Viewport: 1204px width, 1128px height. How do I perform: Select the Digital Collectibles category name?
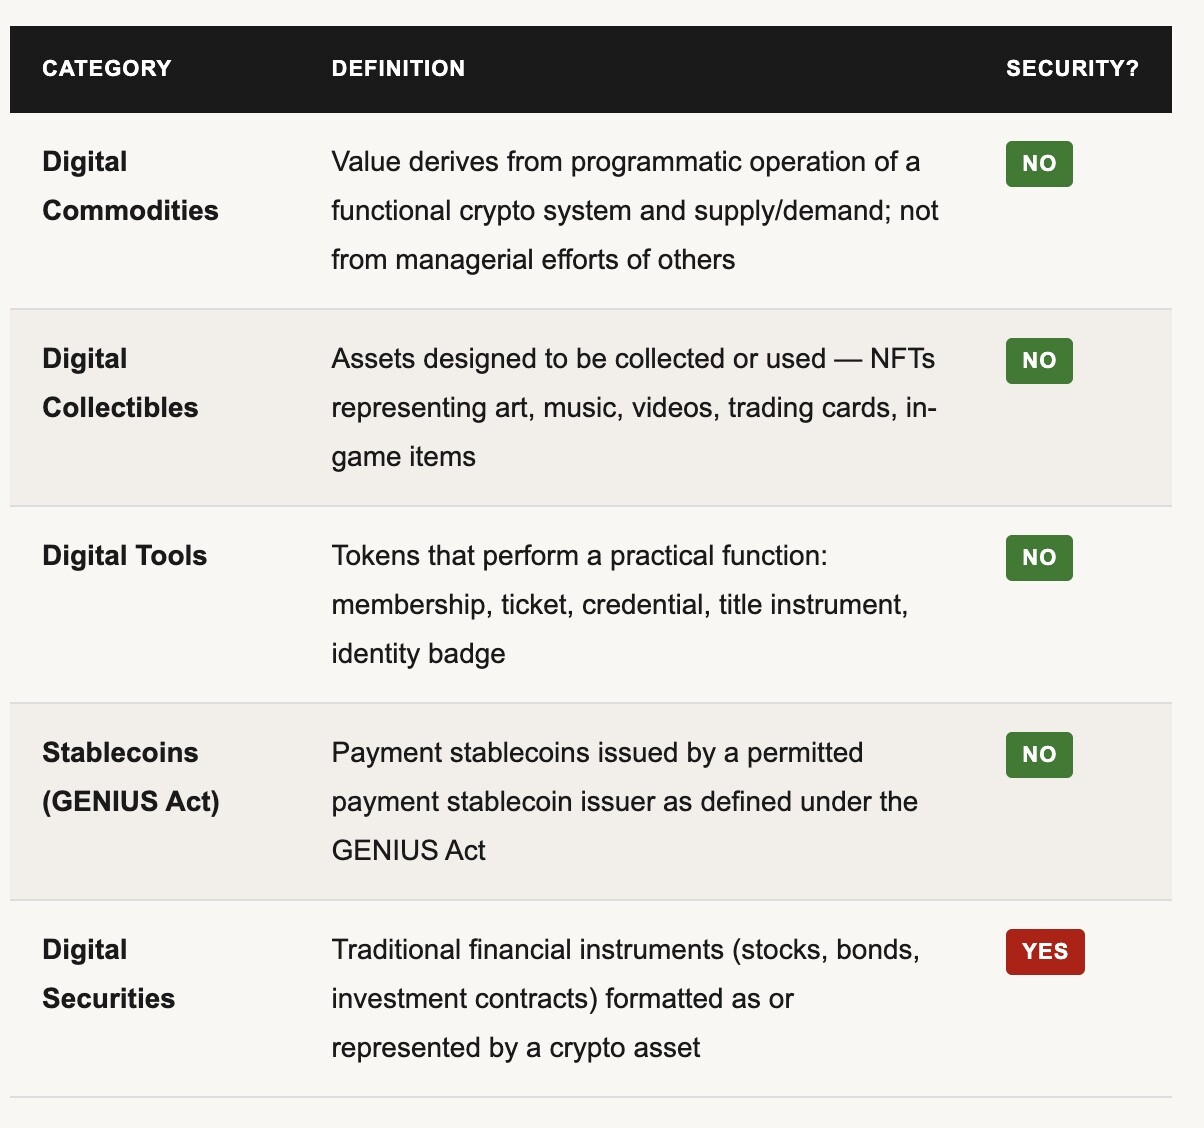pyautogui.click(x=120, y=383)
